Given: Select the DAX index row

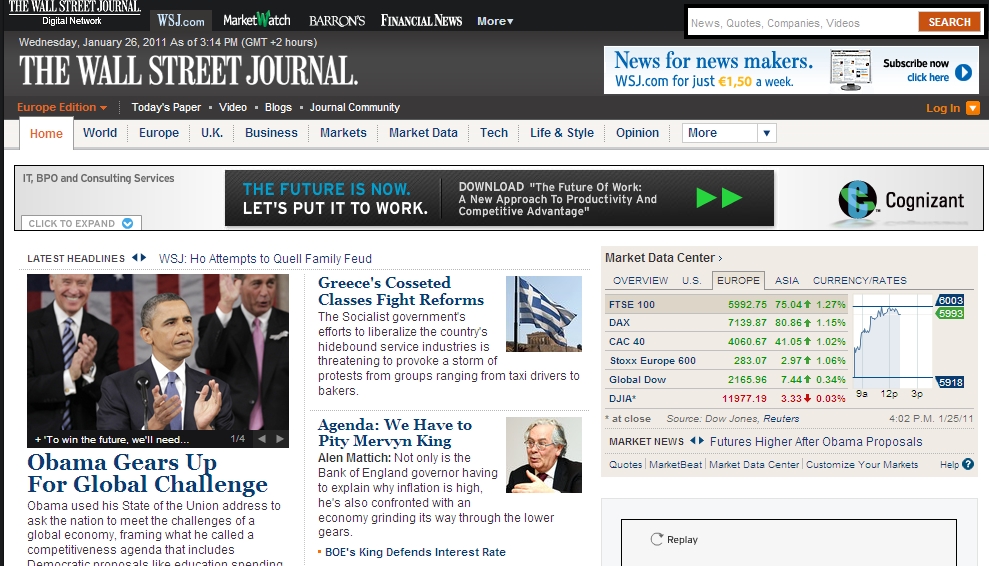Looking at the screenshot, I should click(x=727, y=322).
